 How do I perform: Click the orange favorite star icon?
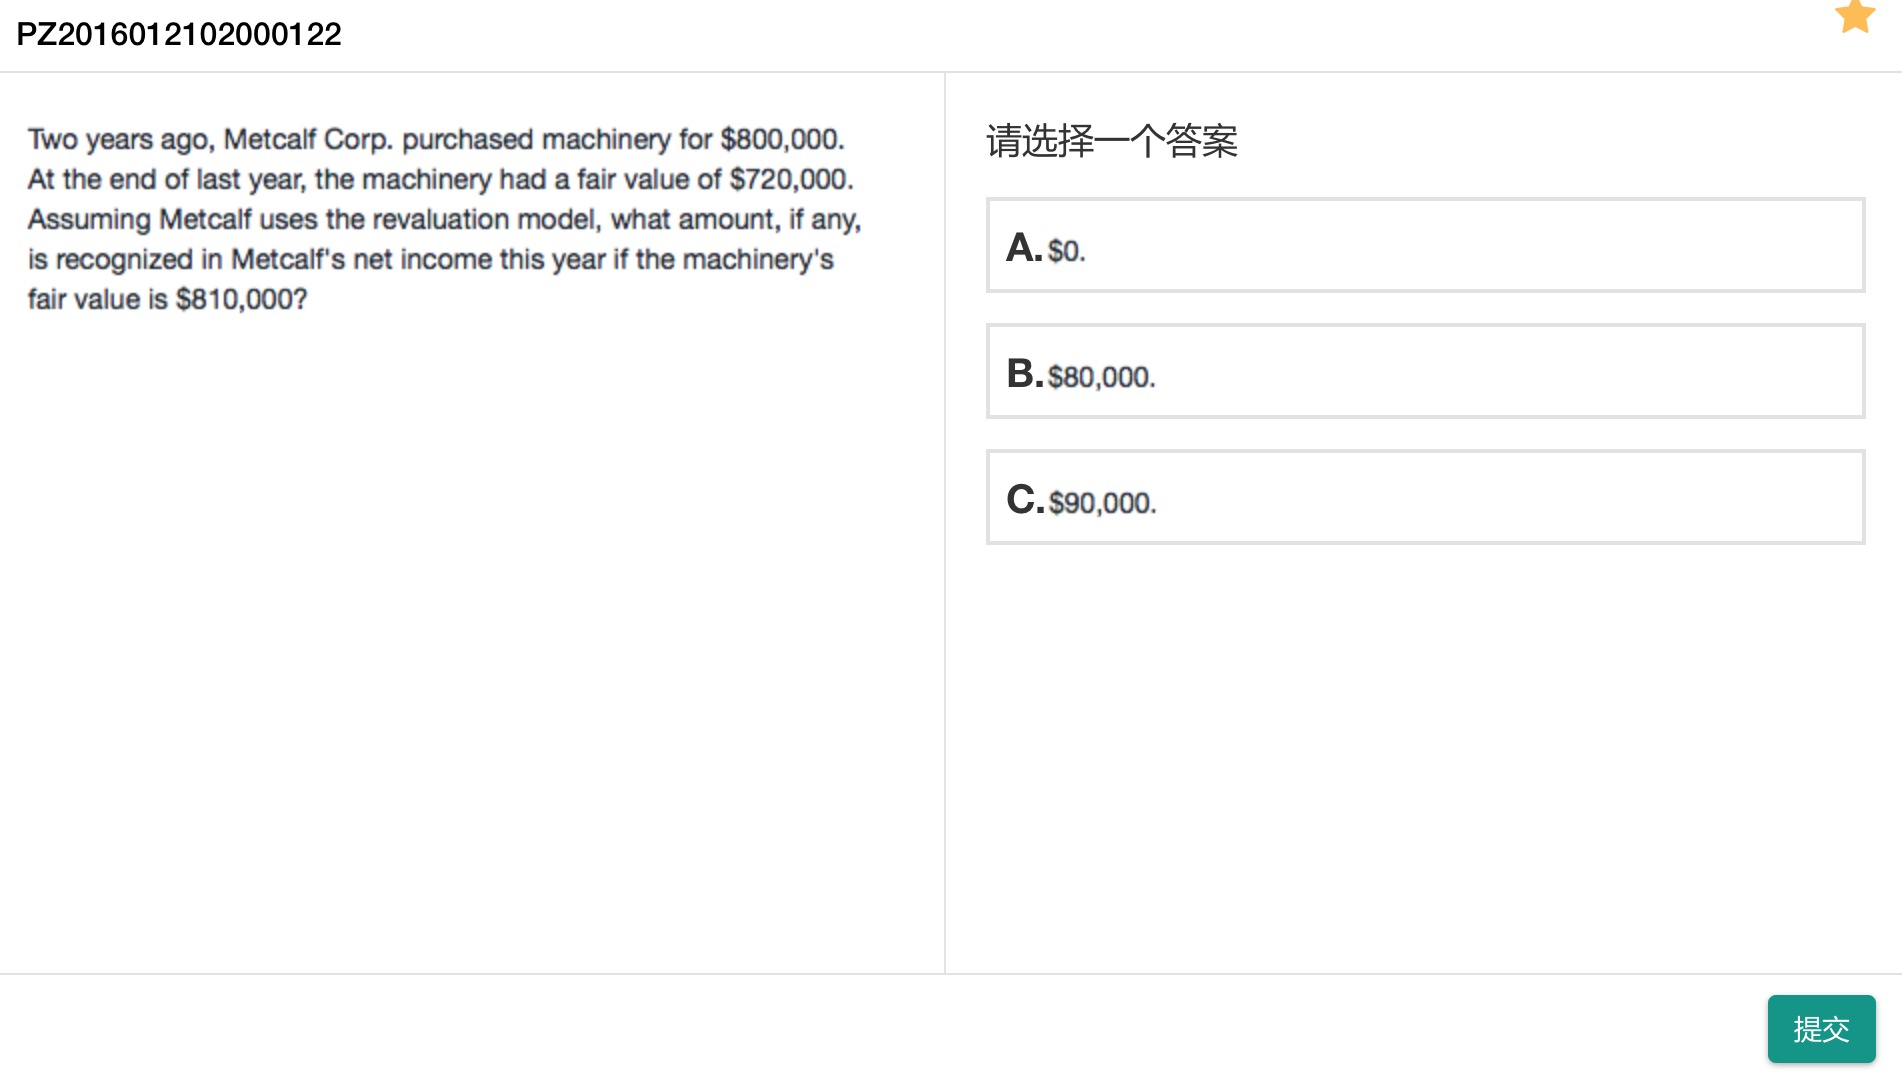[1855, 16]
